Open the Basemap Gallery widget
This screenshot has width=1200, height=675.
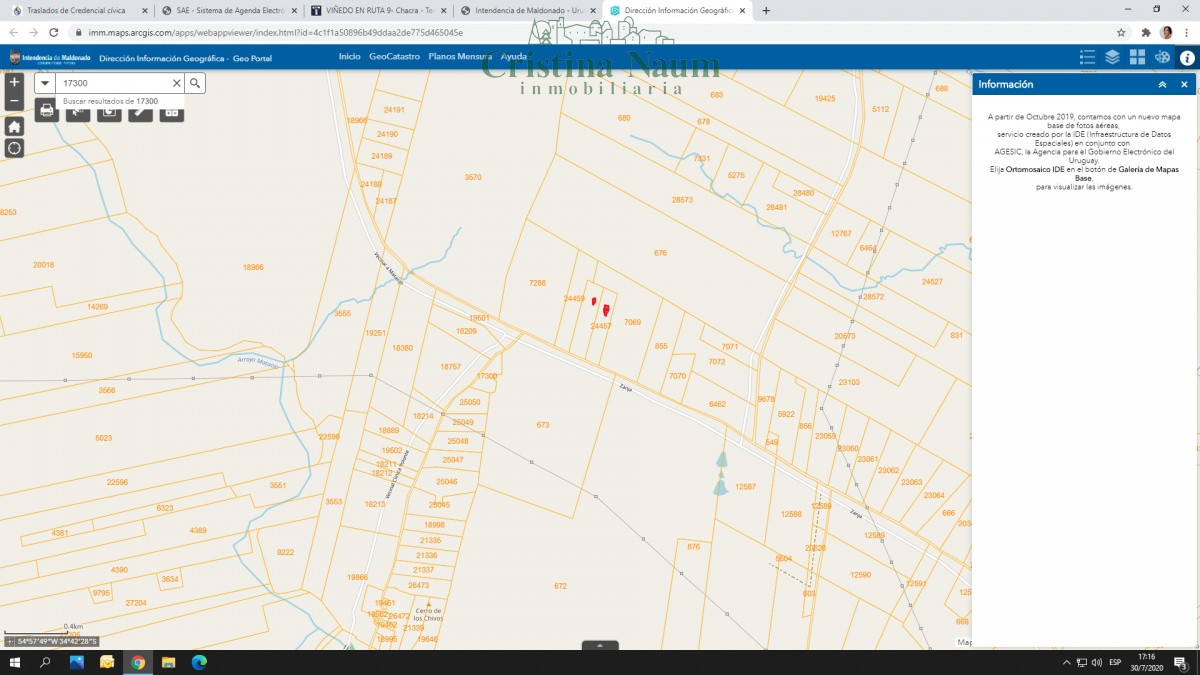click(x=1138, y=57)
